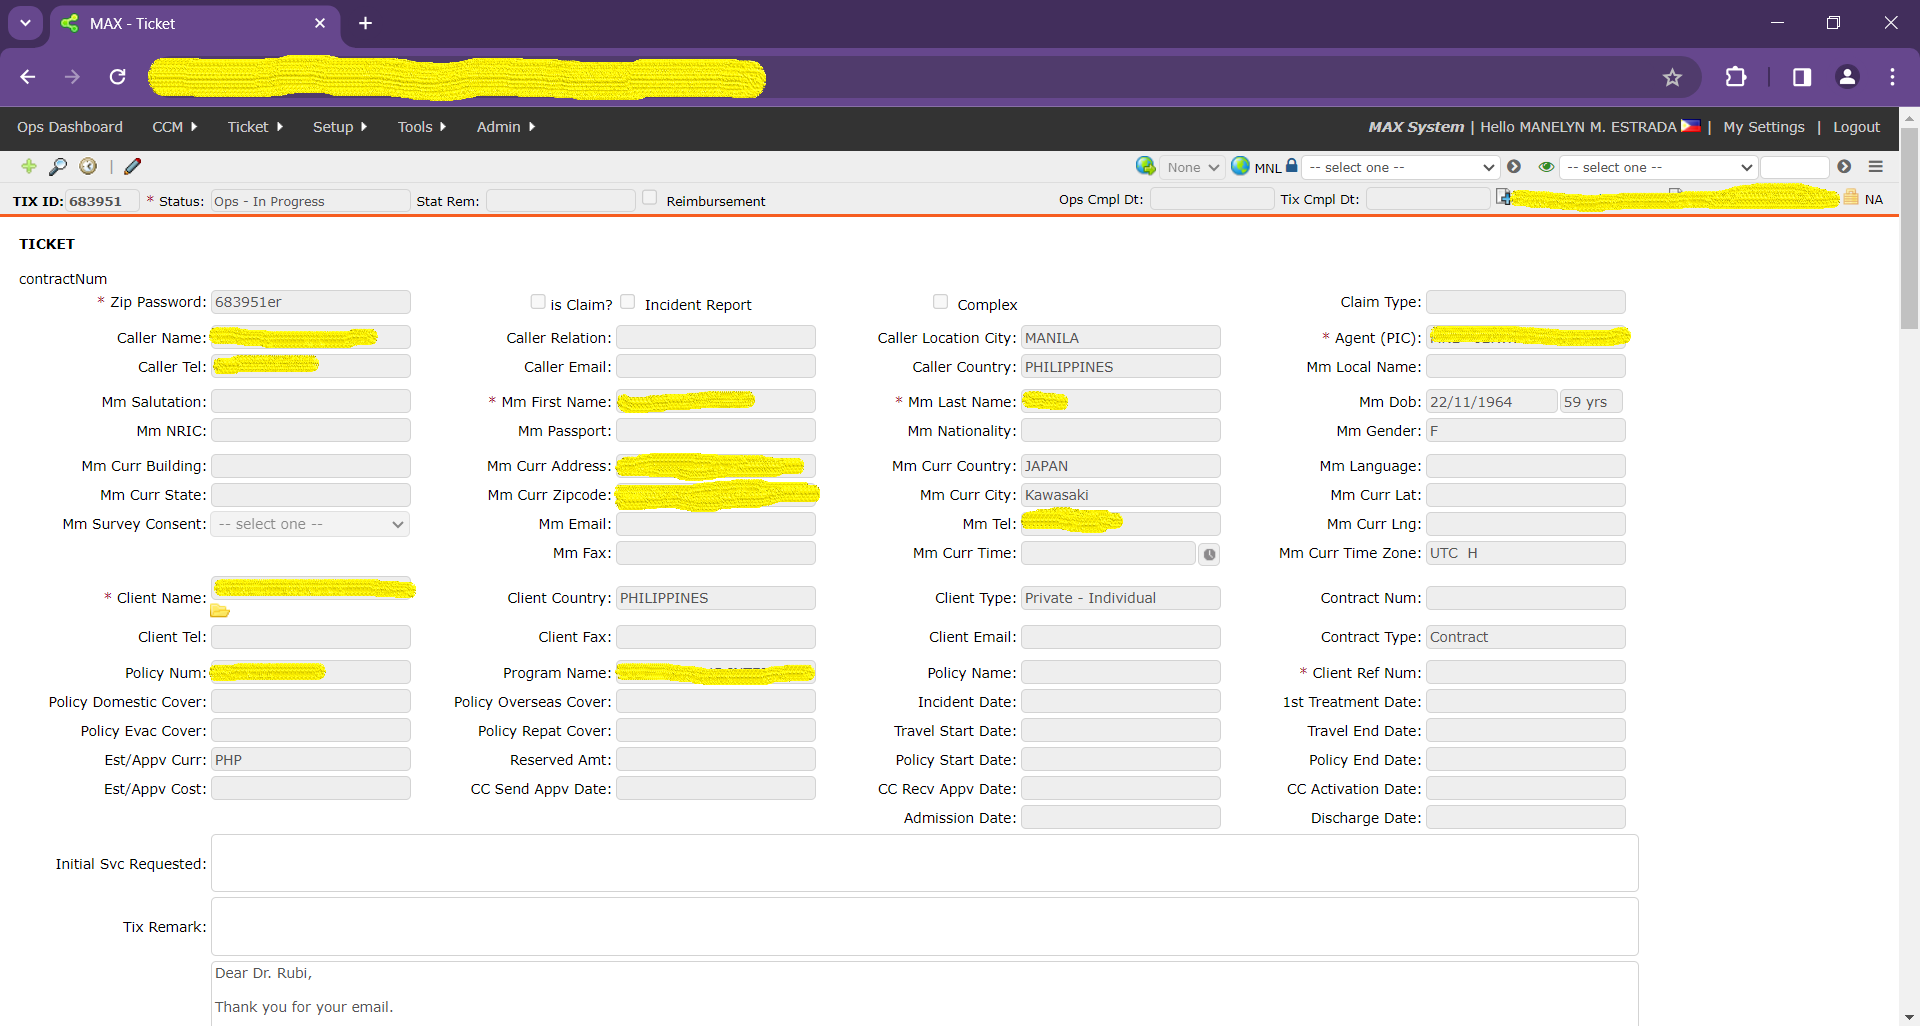This screenshot has height=1026, width=1920.
Task: Reload the page with browser refresh icon
Action: click(x=117, y=77)
